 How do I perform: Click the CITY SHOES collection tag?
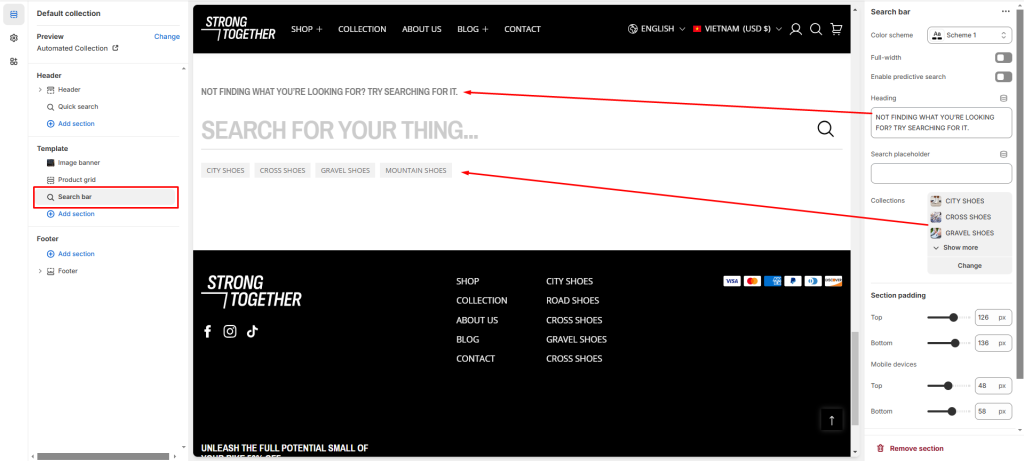click(x=225, y=170)
